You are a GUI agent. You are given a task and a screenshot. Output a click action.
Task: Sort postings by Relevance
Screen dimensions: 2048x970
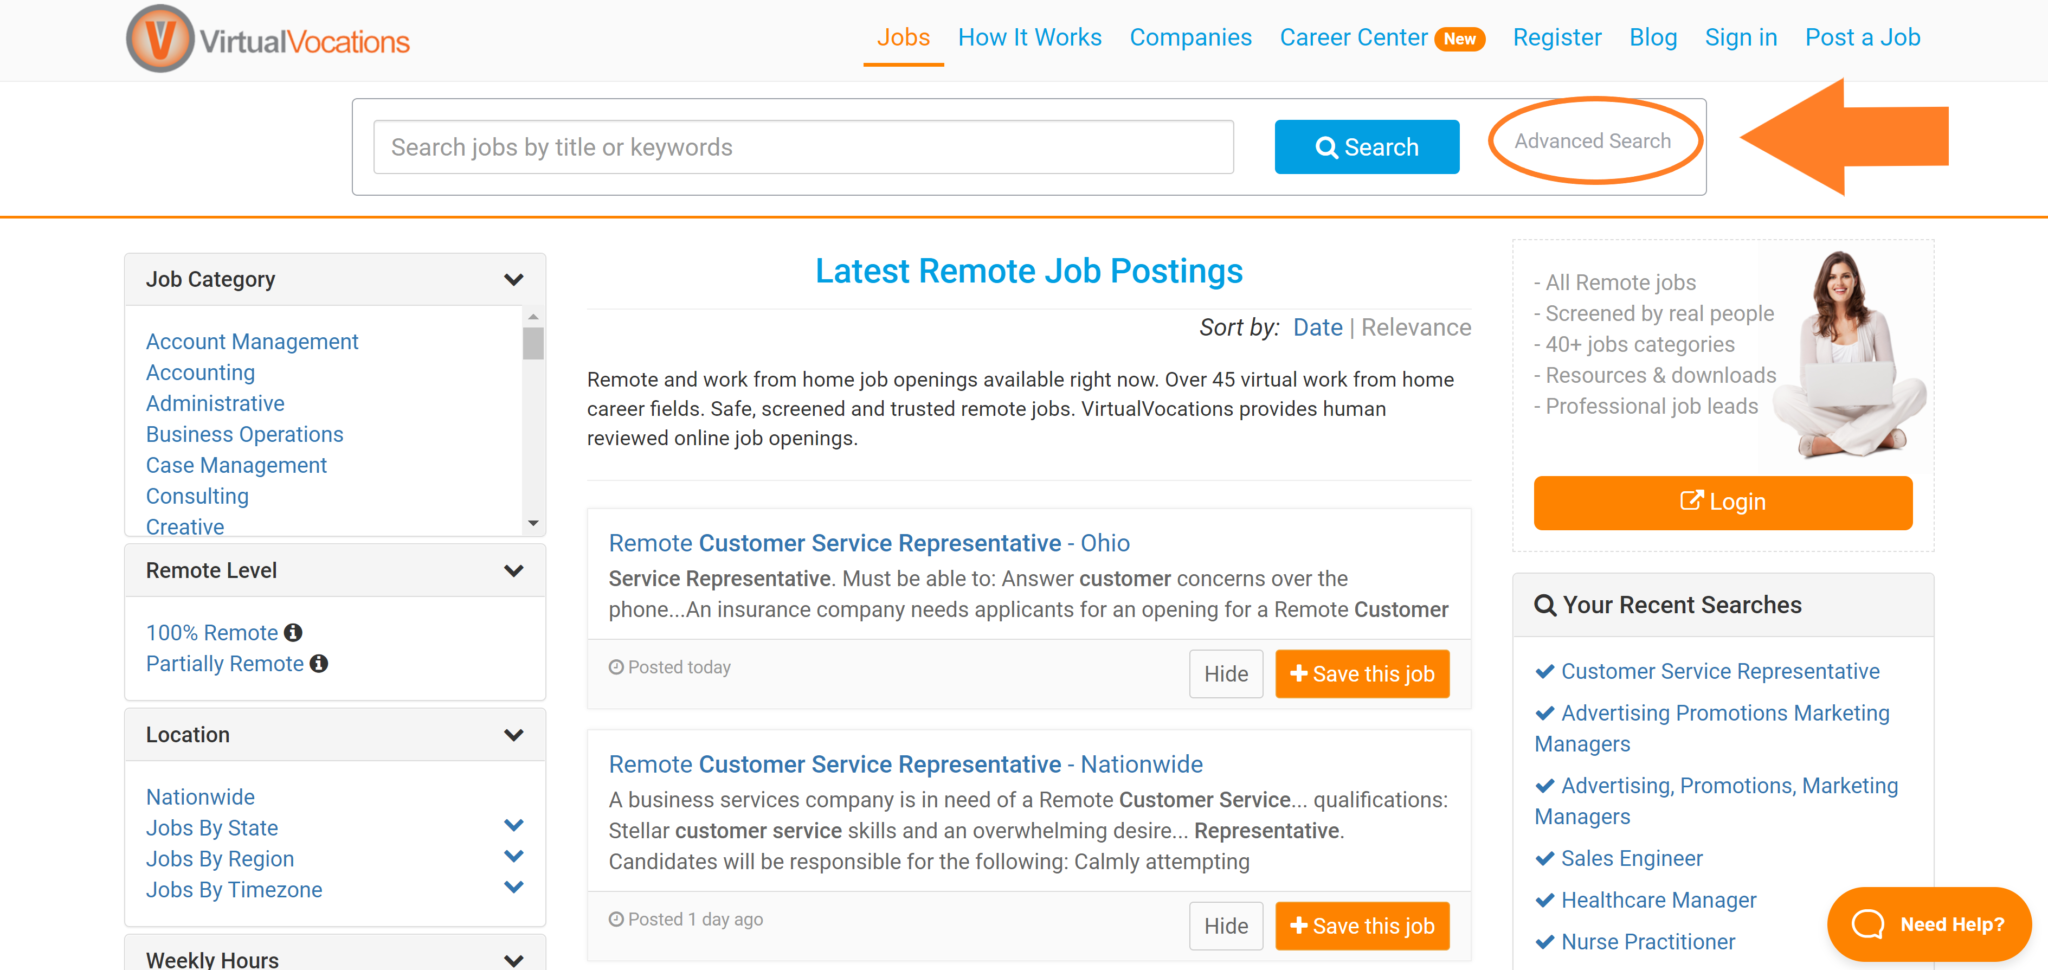[x=1415, y=327]
